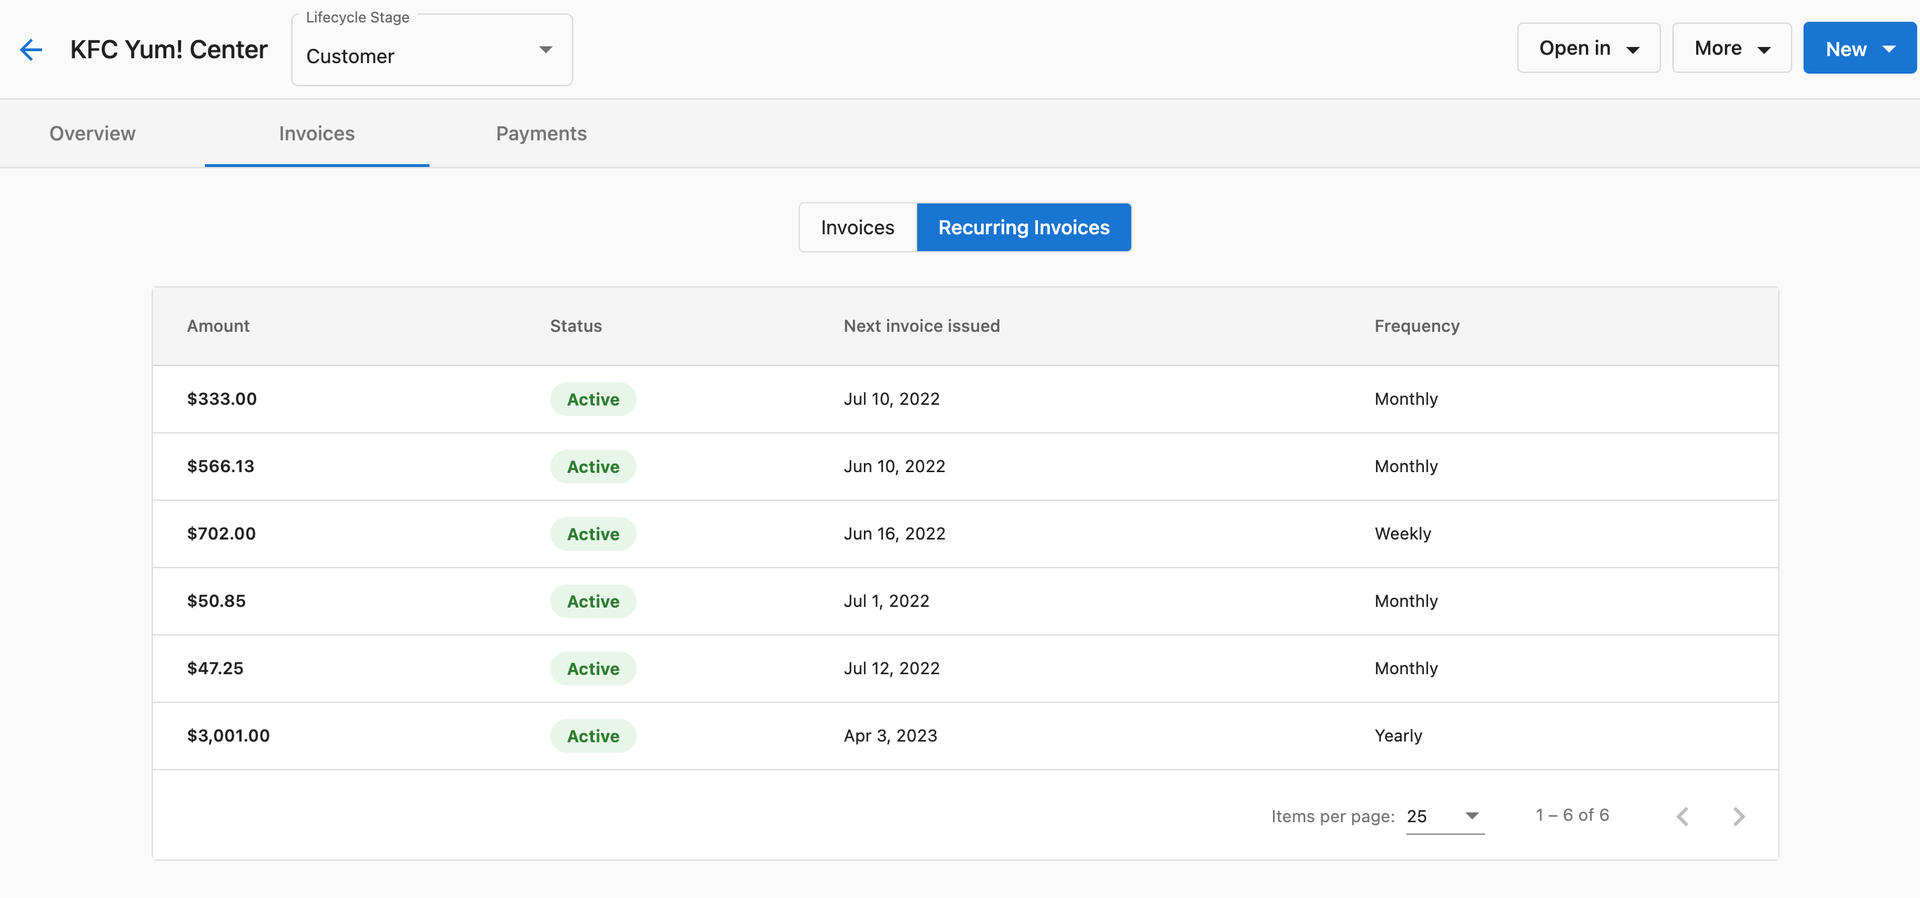Click Active badge on $702.00 row

[x=593, y=534]
